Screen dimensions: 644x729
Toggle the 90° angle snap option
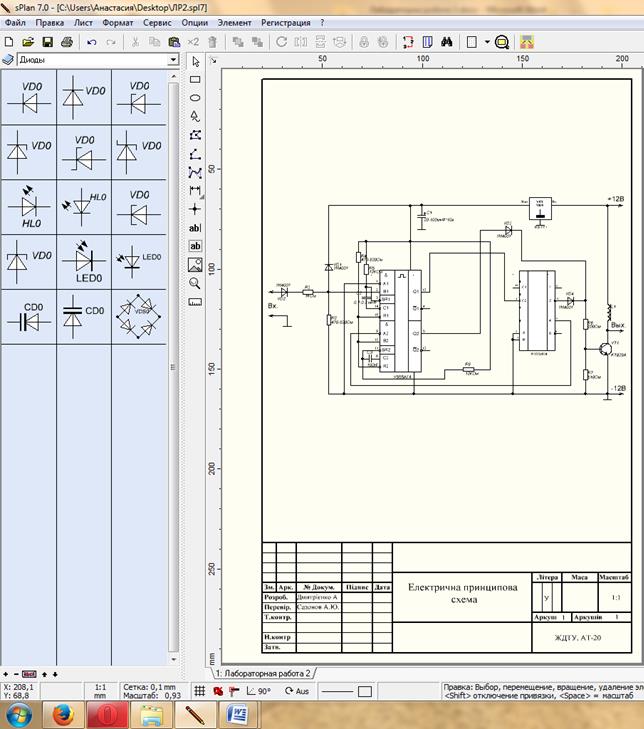click(x=259, y=691)
